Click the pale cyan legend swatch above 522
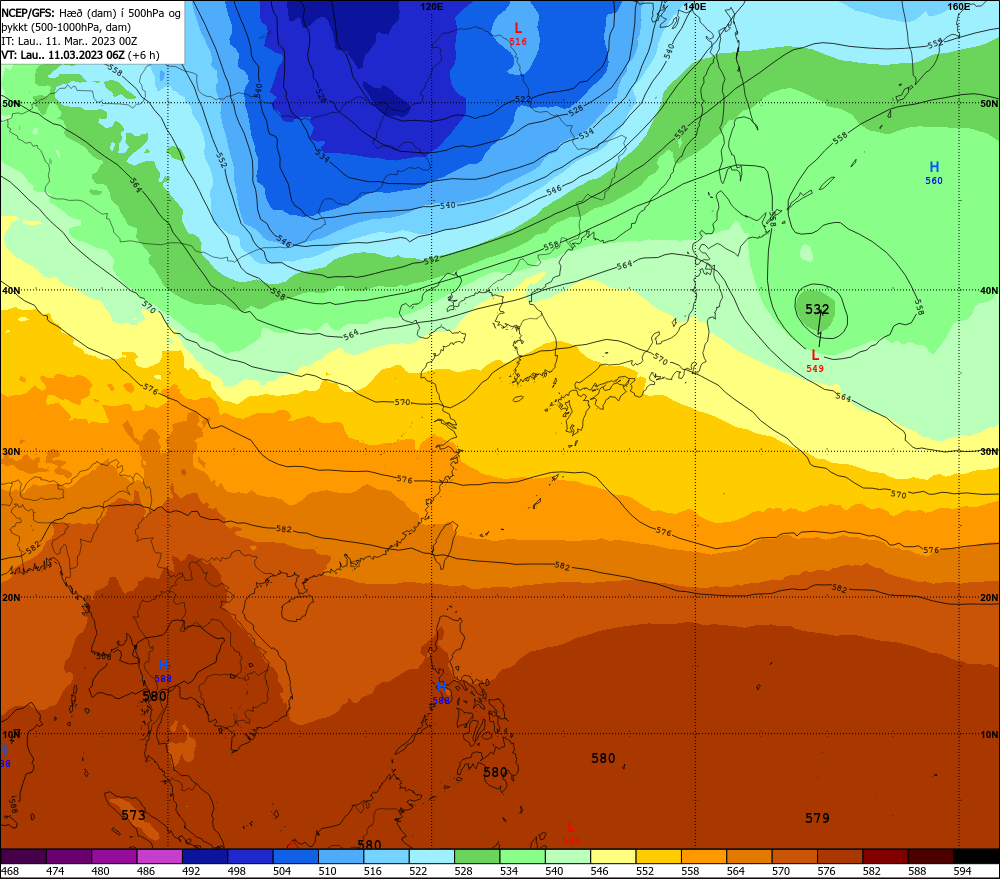1000x879 pixels. pyautogui.click(x=431, y=856)
